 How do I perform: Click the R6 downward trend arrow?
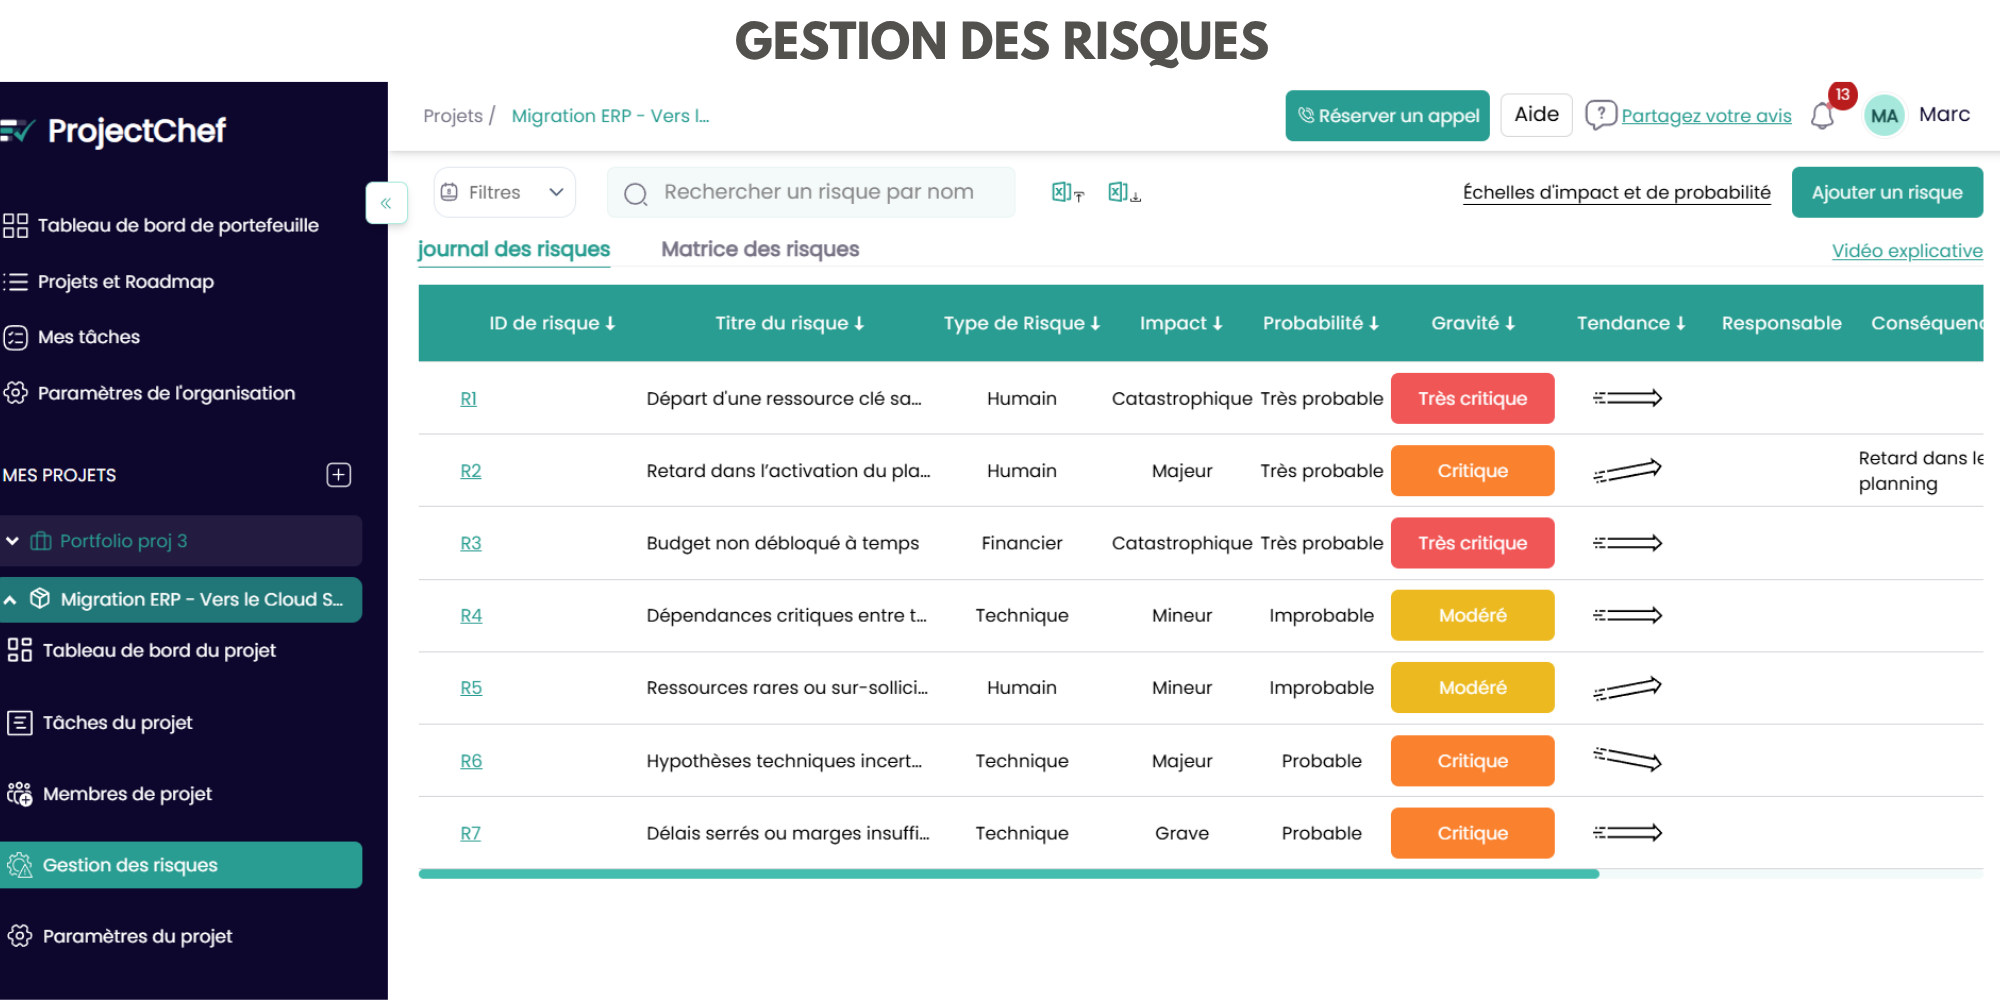(1627, 760)
